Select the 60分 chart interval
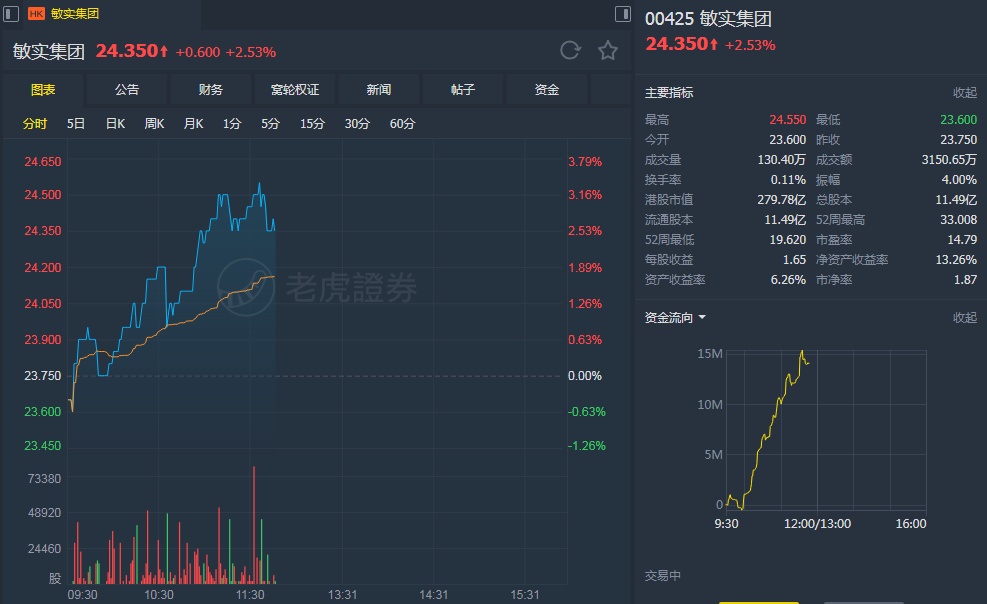This screenshot has width=987, height=604. (x=402, y=124)
